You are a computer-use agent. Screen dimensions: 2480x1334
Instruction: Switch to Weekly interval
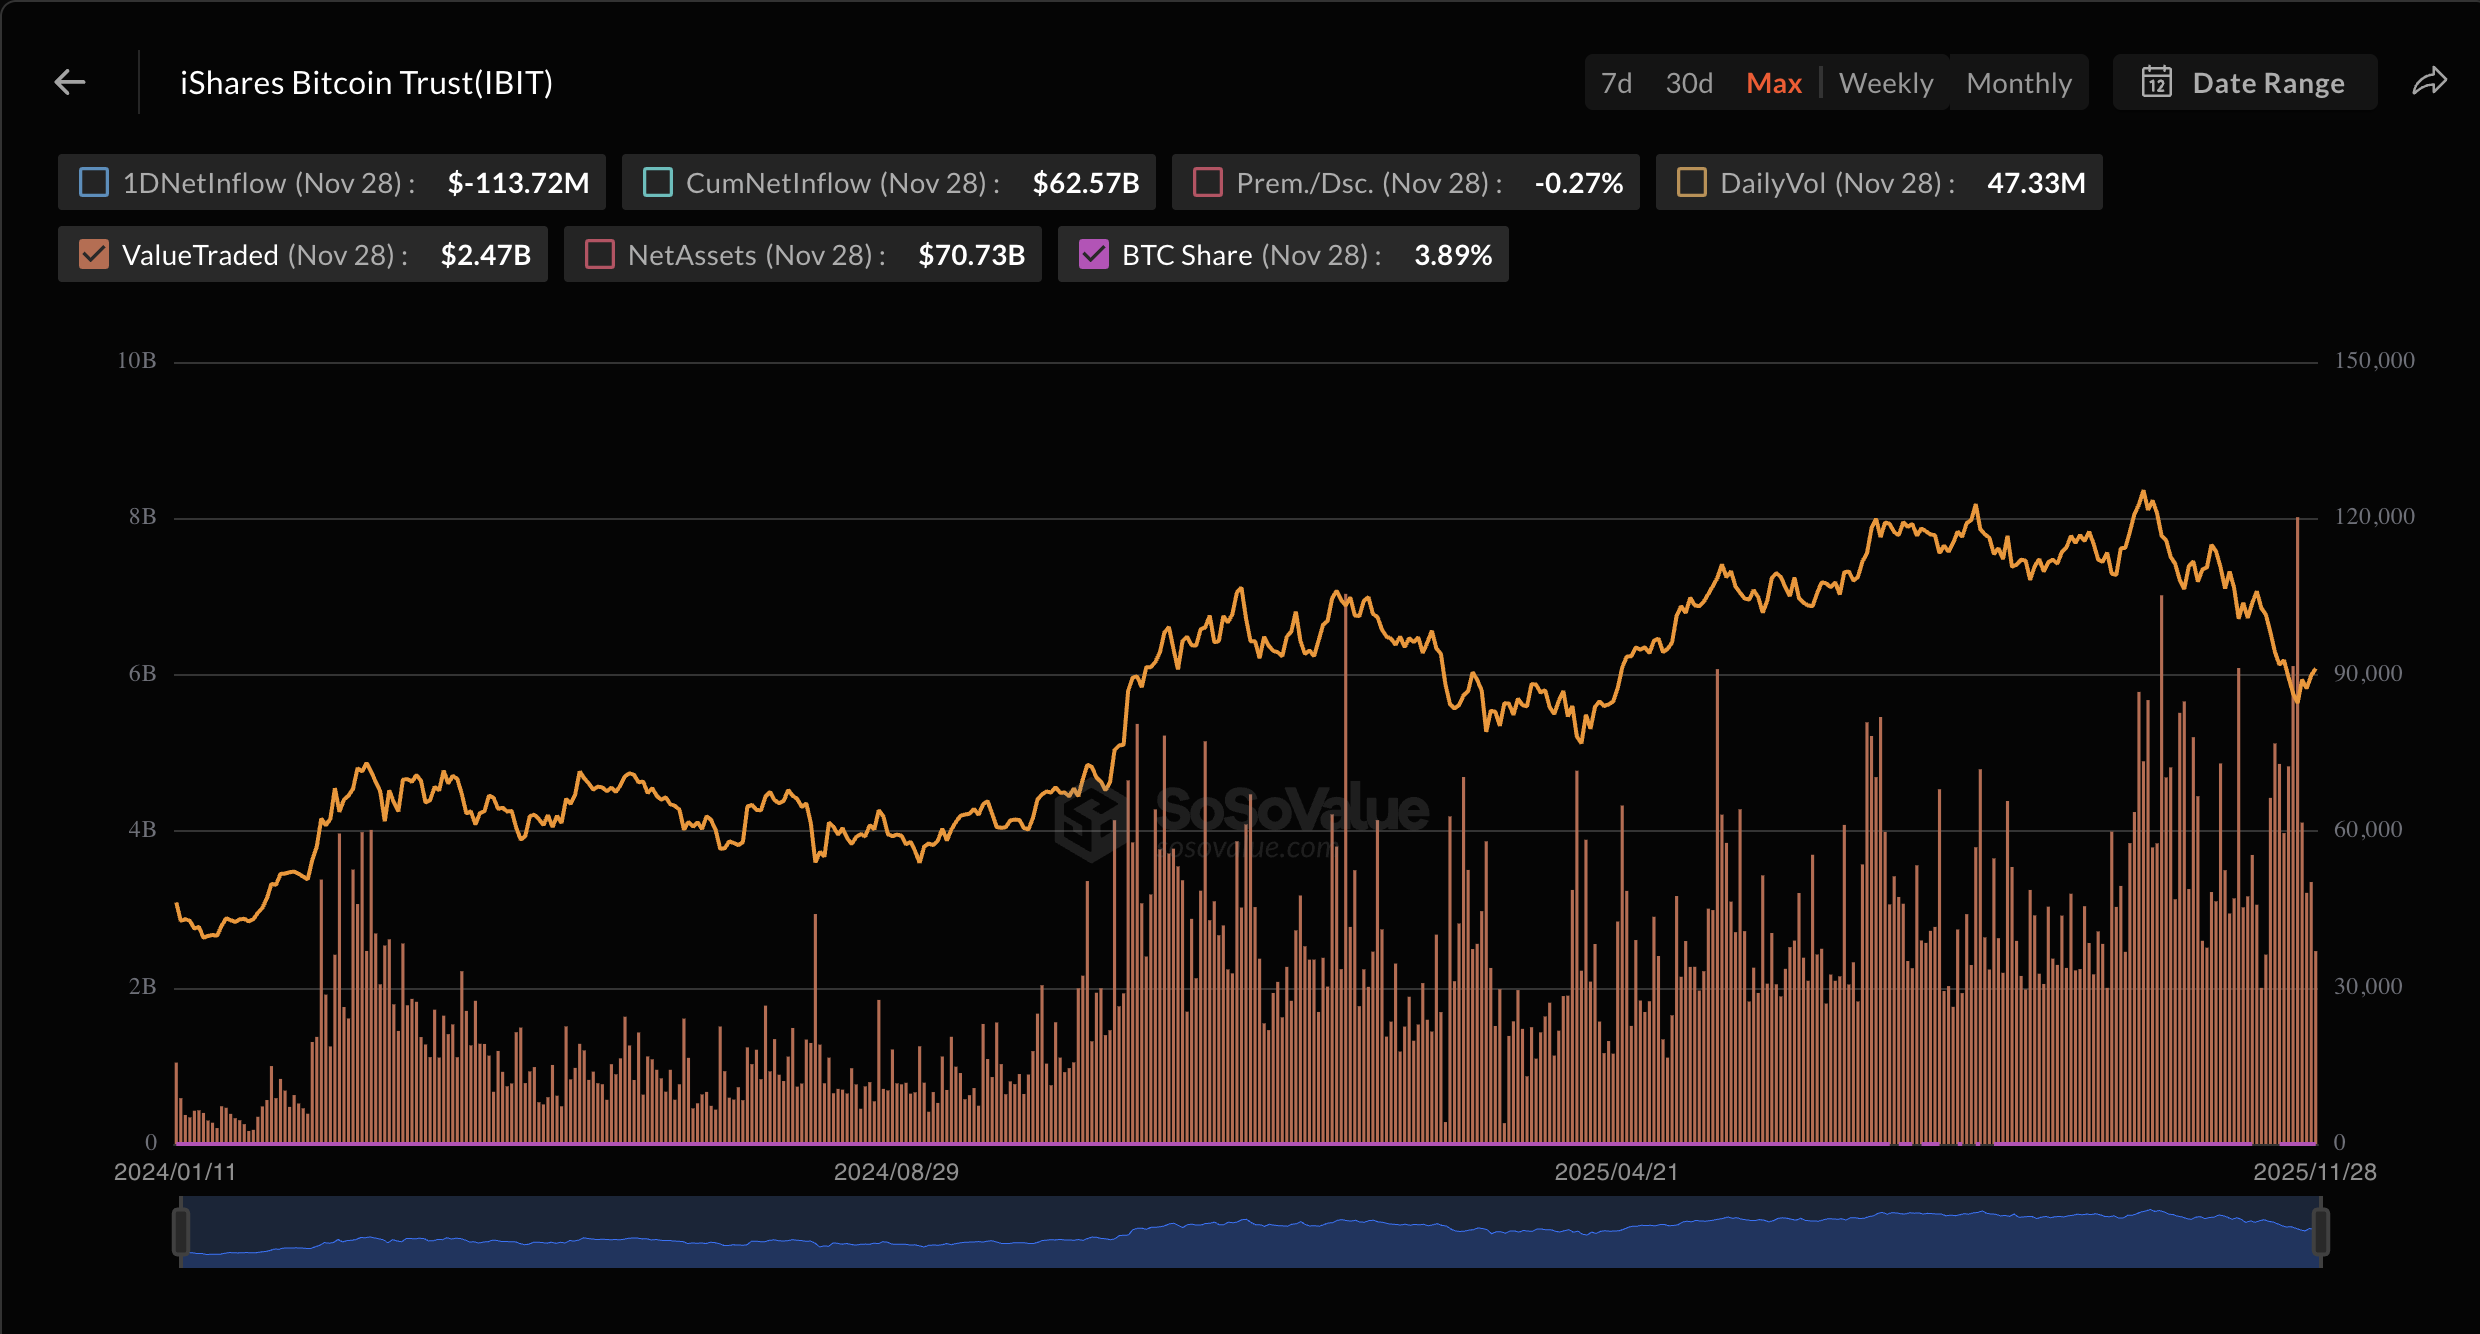(x=1886, y=83)
